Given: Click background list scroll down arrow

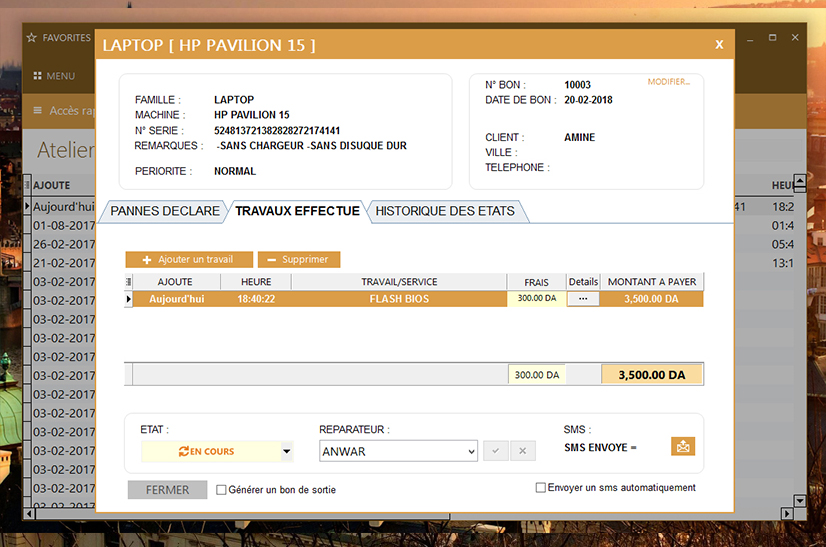Looking at the screenshot, I should click(800, 501).
